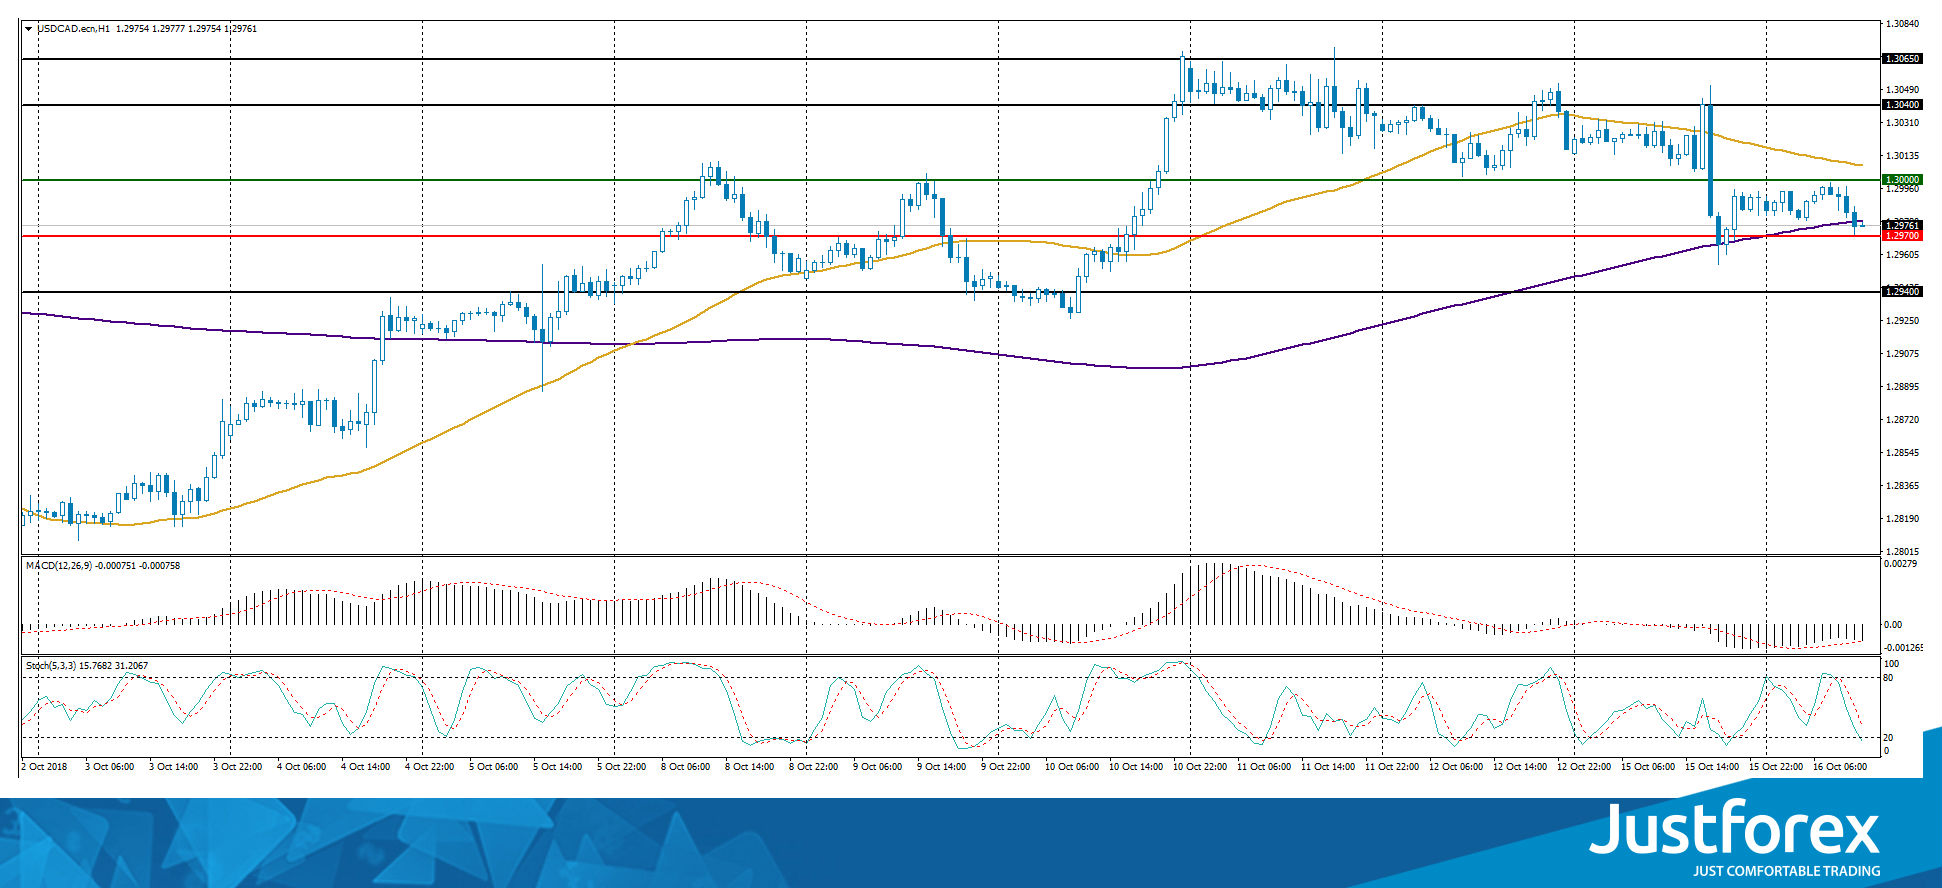Click the 5 Oct 06:00 time label
Viewport: 1942px width, 888px height.
(x=494, y=767)
